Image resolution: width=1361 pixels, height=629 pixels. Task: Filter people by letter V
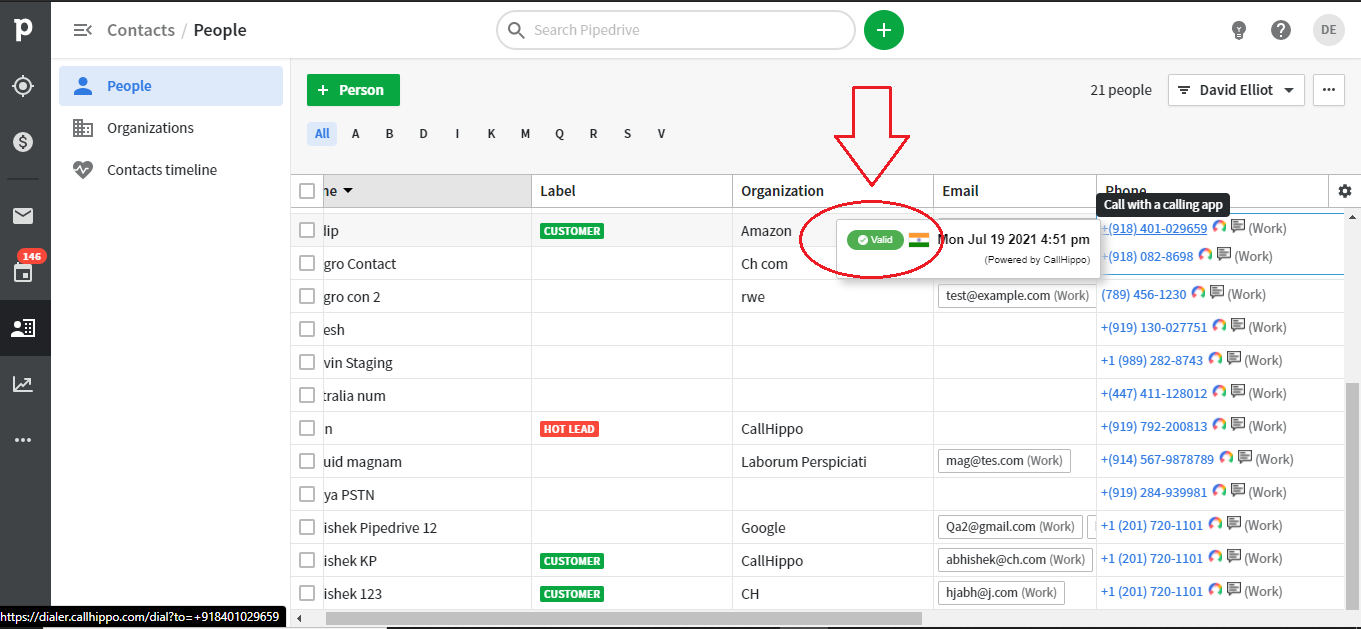pos(661,134)
